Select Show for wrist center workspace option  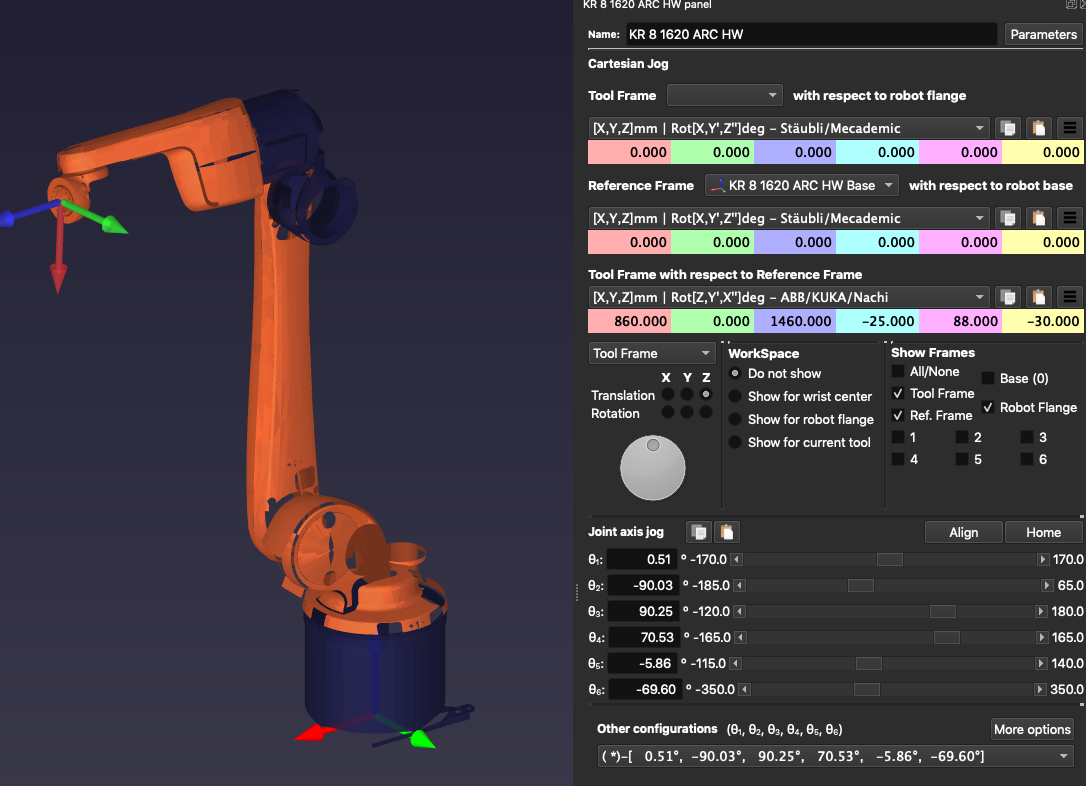[736, 396]
